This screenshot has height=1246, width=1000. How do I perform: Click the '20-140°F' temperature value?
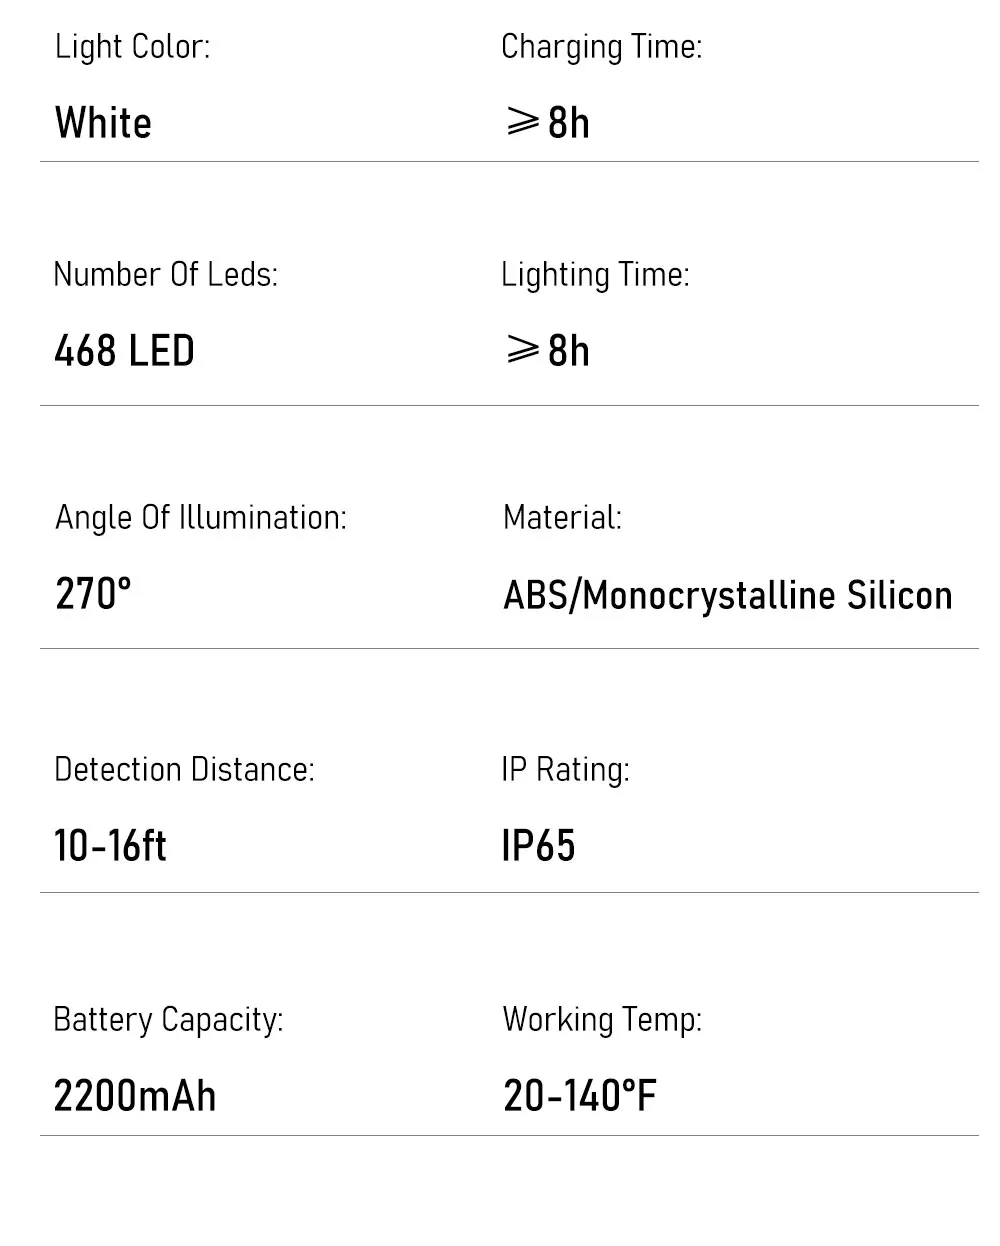580,1096
